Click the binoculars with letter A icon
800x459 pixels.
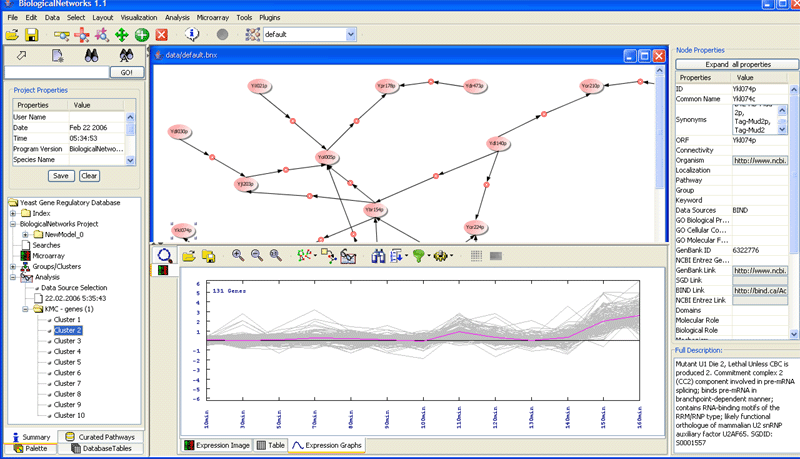click(x=126, y=56)
